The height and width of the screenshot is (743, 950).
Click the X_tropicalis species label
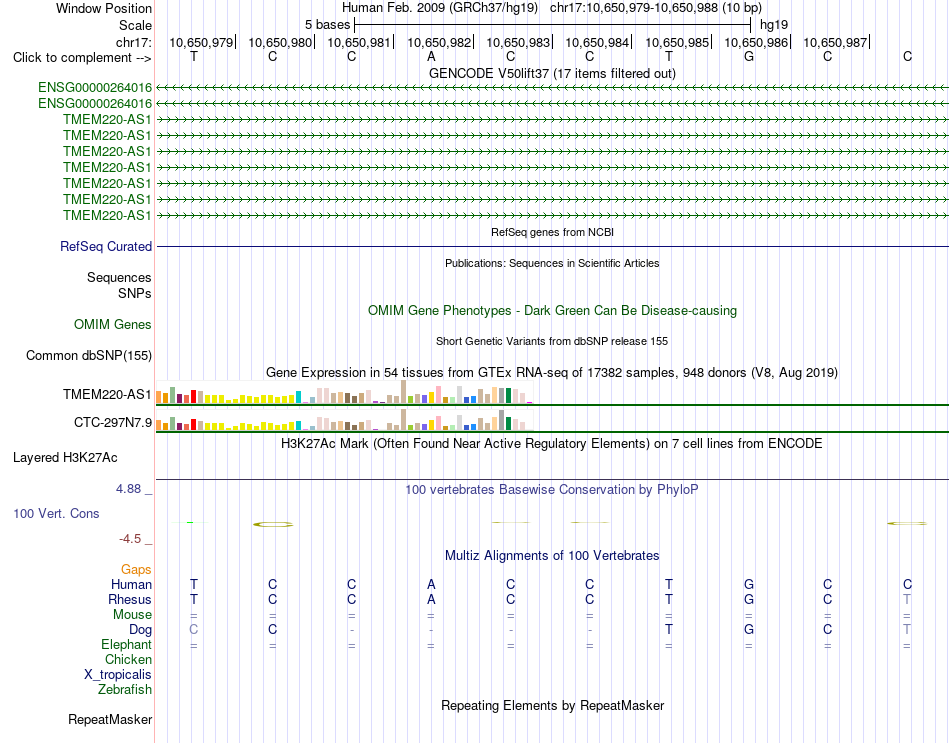pos(118,675)
